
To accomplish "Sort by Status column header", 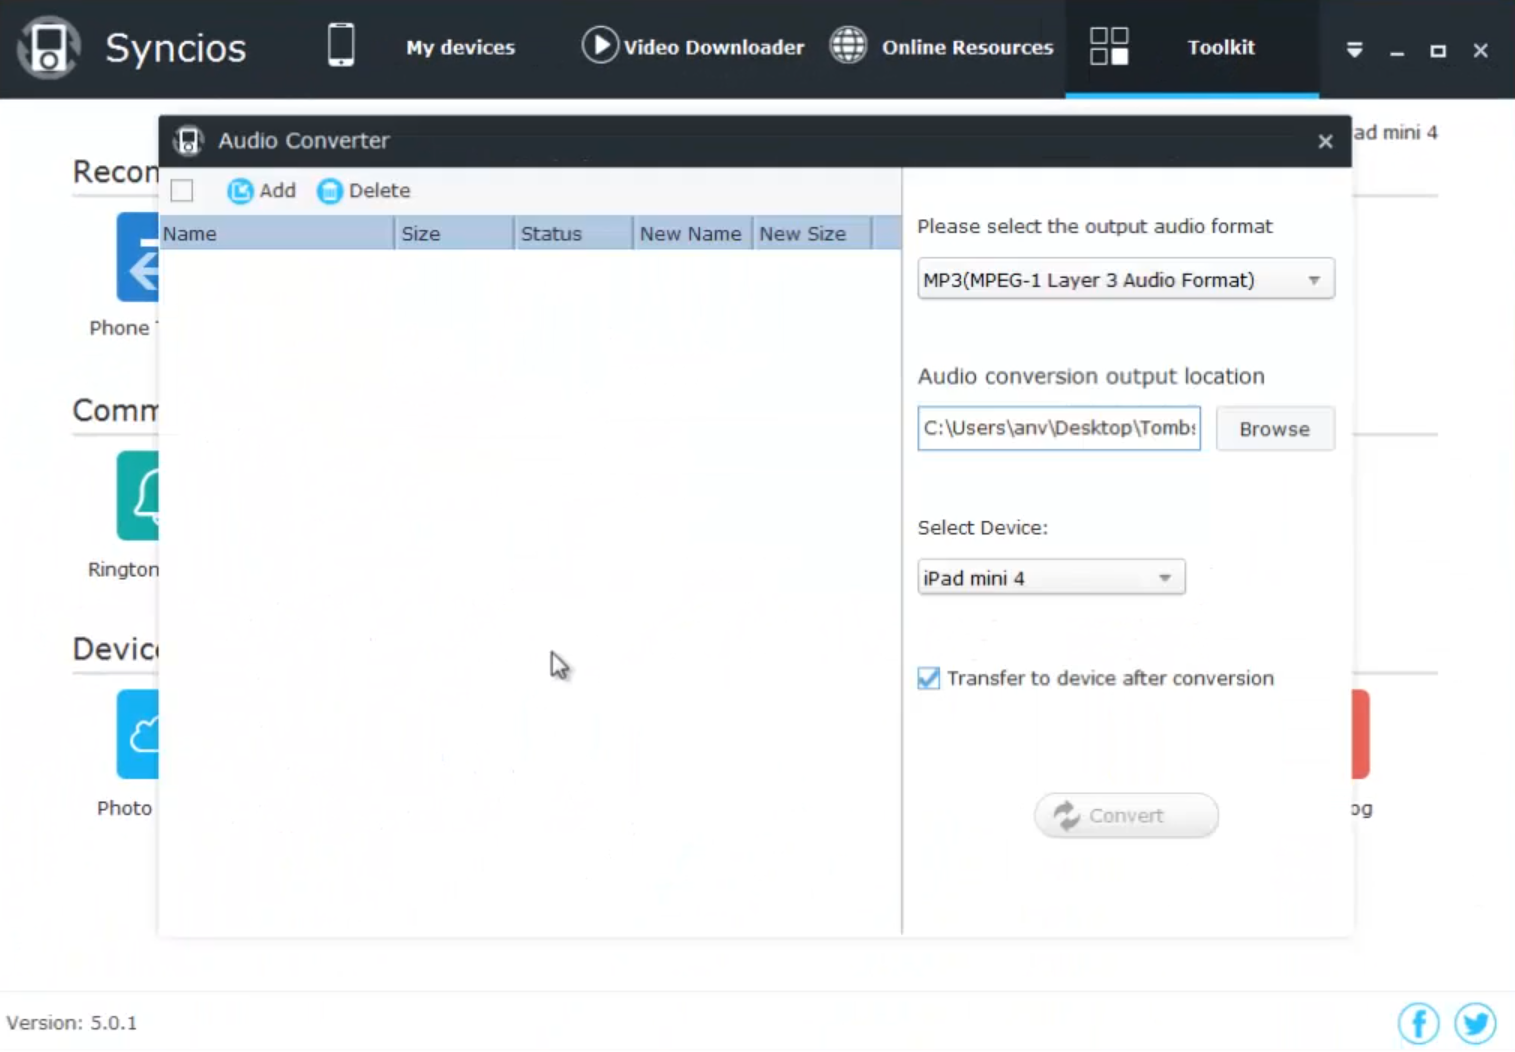I will [x=574, y=234].
